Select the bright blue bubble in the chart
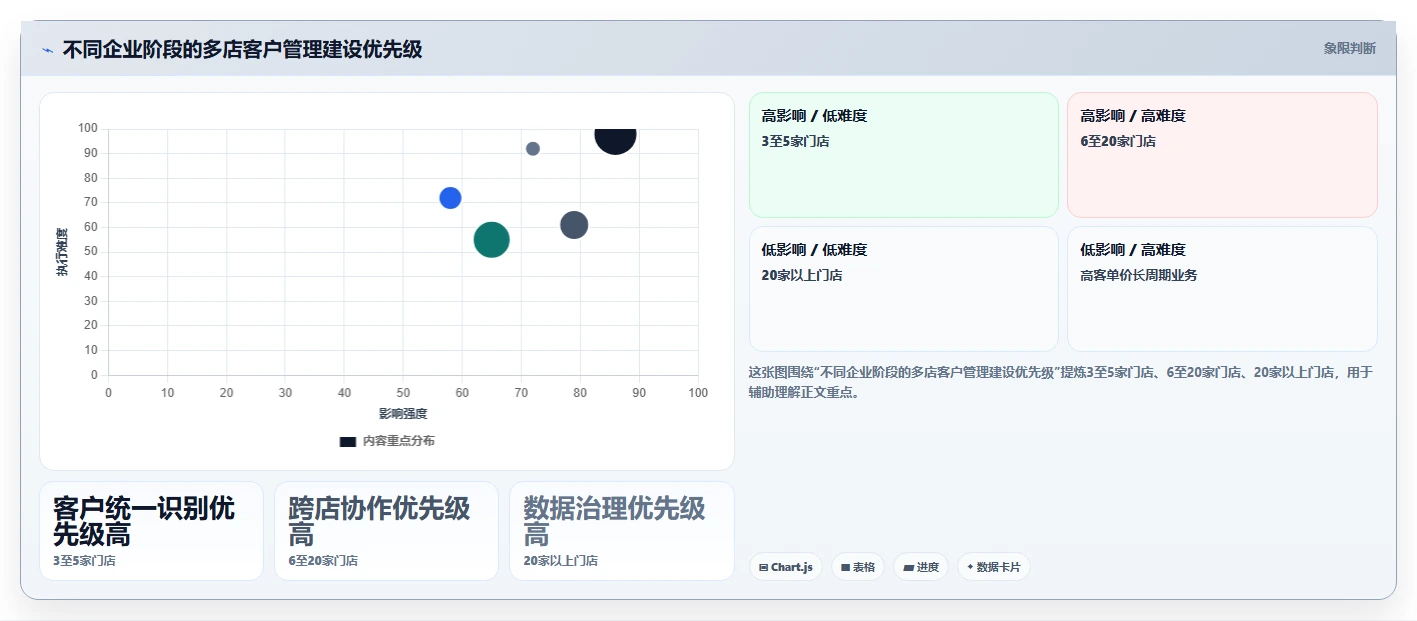This screenshot has width=1417, height=621. click(x=450, y=198)
